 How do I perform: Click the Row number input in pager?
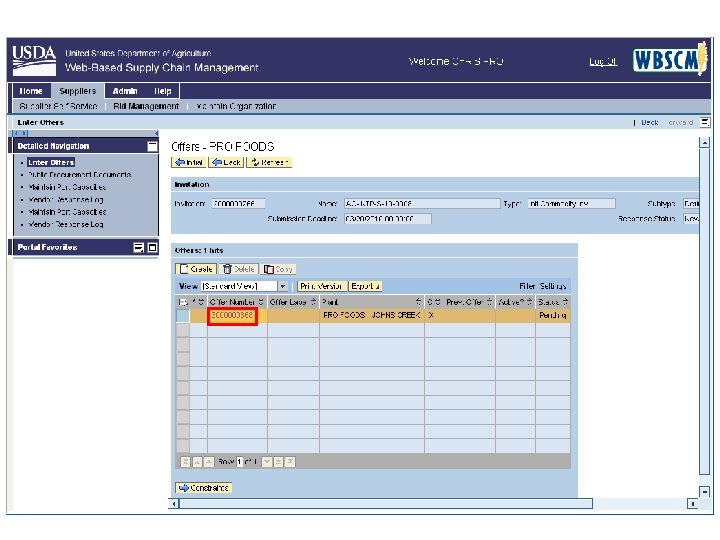tap(239, 461)
